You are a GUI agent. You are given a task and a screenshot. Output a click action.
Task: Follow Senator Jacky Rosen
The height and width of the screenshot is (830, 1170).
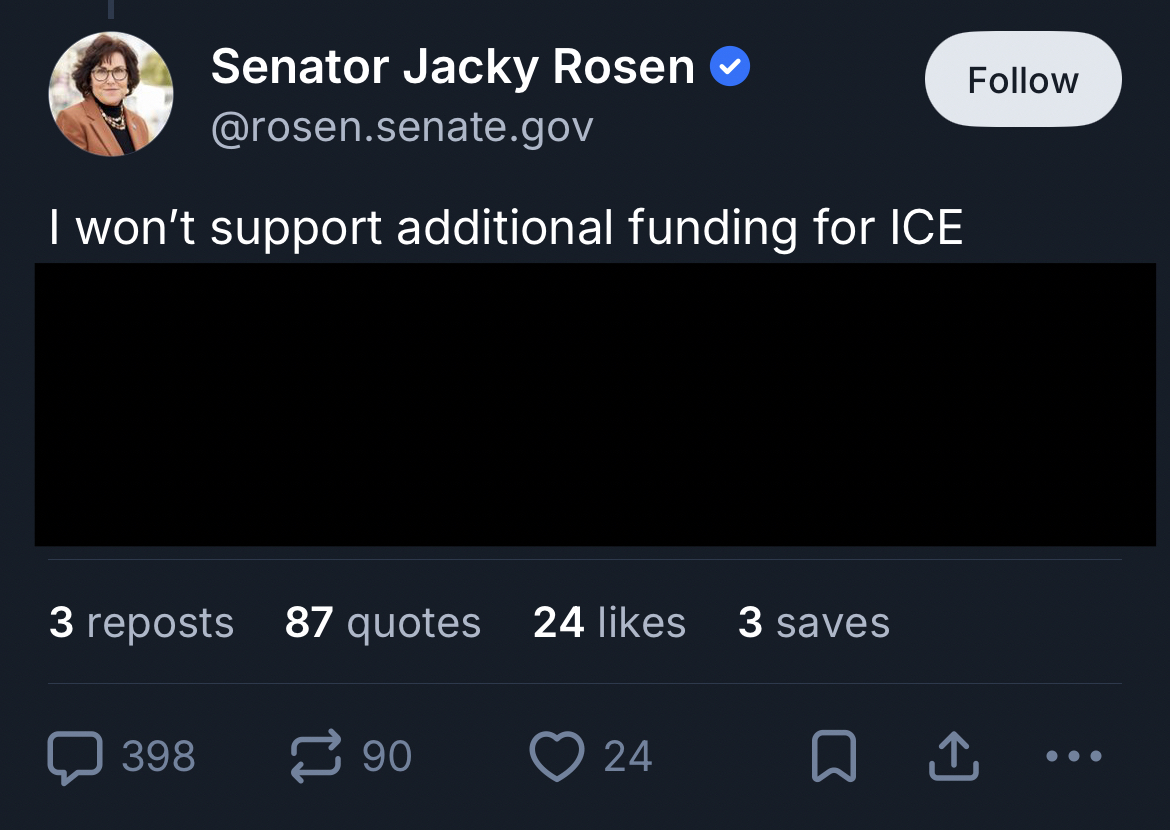[1023, 80]
